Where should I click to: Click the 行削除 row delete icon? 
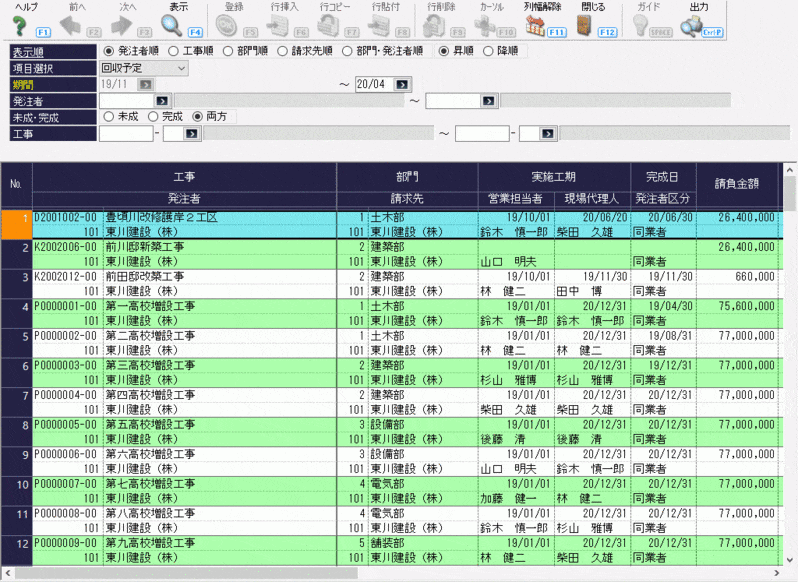tap(435, 25)
